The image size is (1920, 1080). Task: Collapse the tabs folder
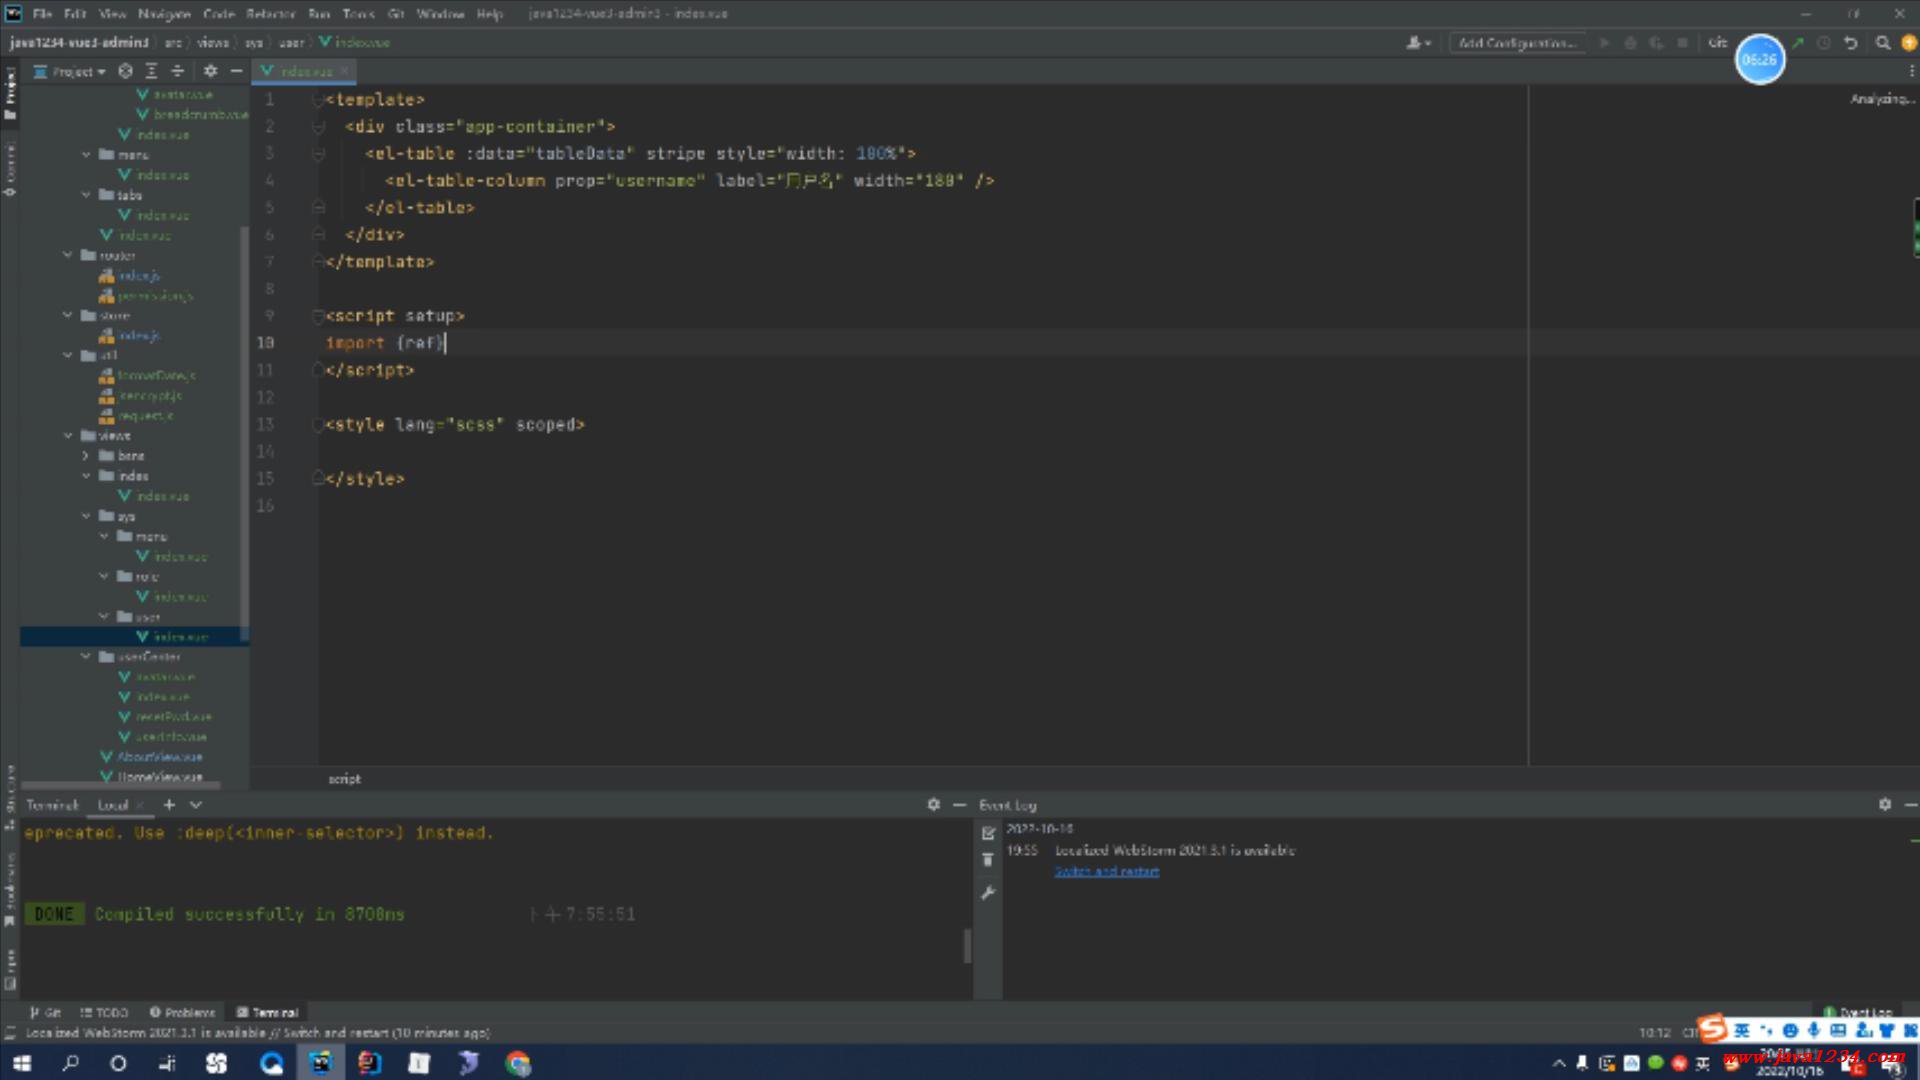coord(86,195)
